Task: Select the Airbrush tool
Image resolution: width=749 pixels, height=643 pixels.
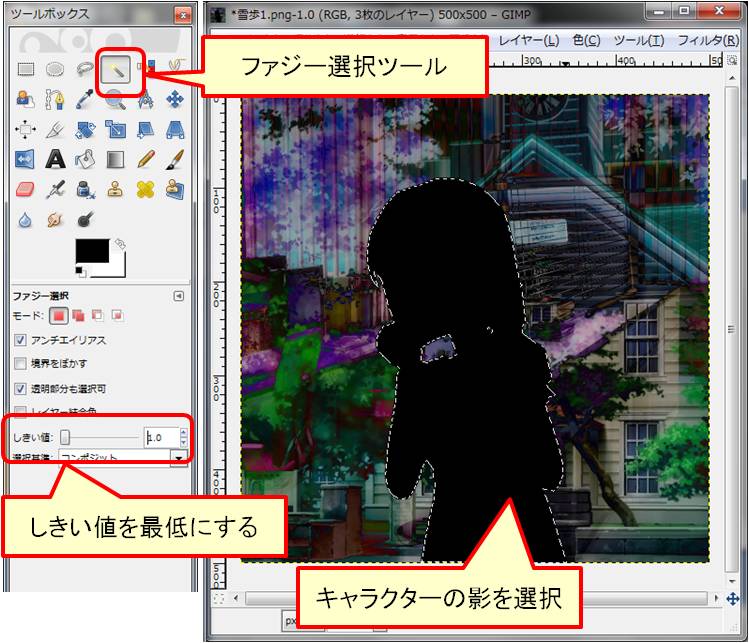Action: point(55,189)
